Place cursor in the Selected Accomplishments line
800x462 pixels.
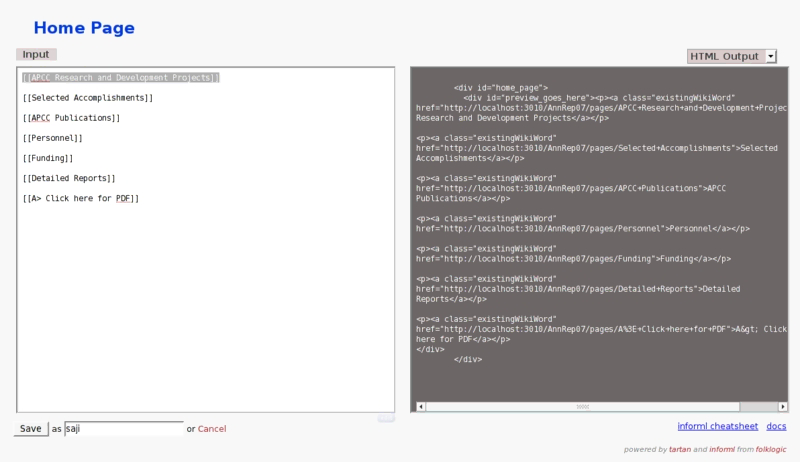88,98
